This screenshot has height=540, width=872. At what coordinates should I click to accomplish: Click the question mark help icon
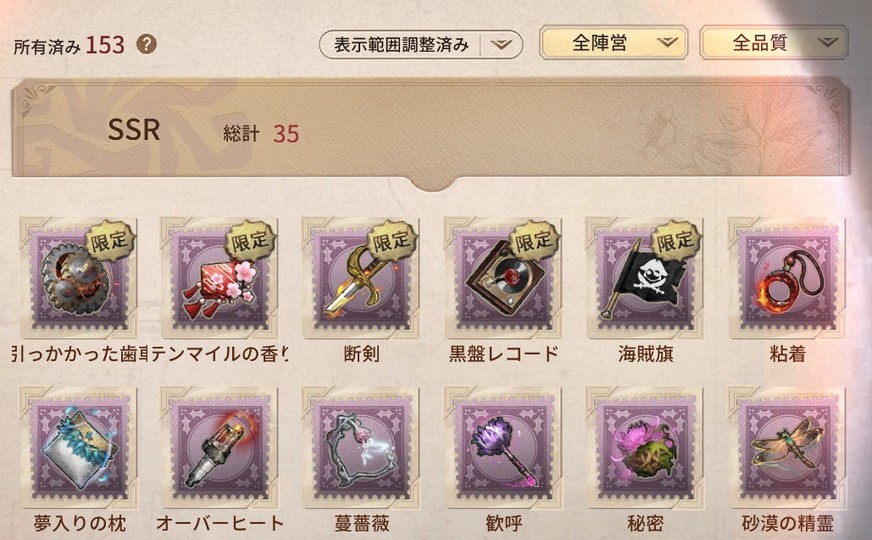click(x=146, y=44)
